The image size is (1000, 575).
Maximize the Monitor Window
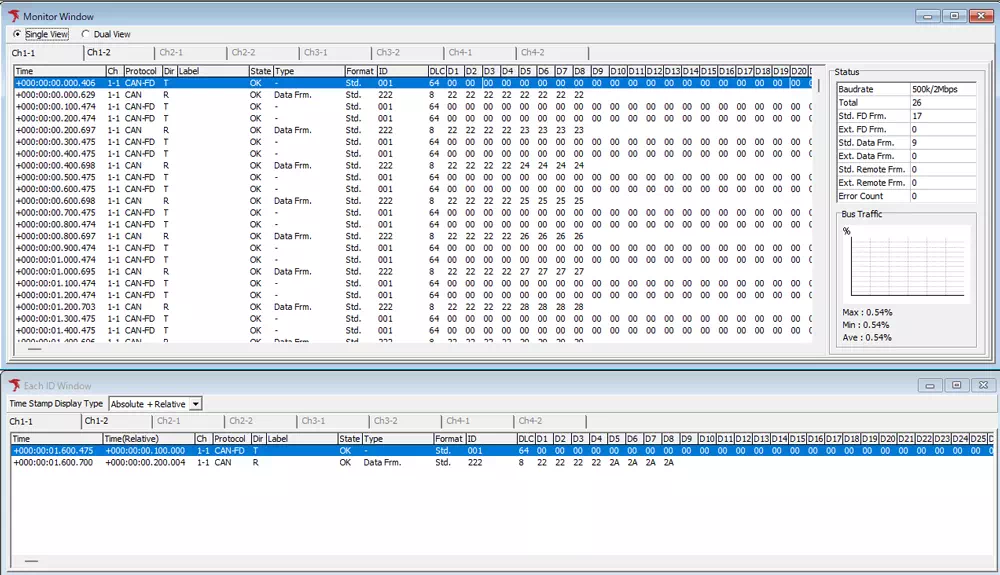click(x=954, y=15)
